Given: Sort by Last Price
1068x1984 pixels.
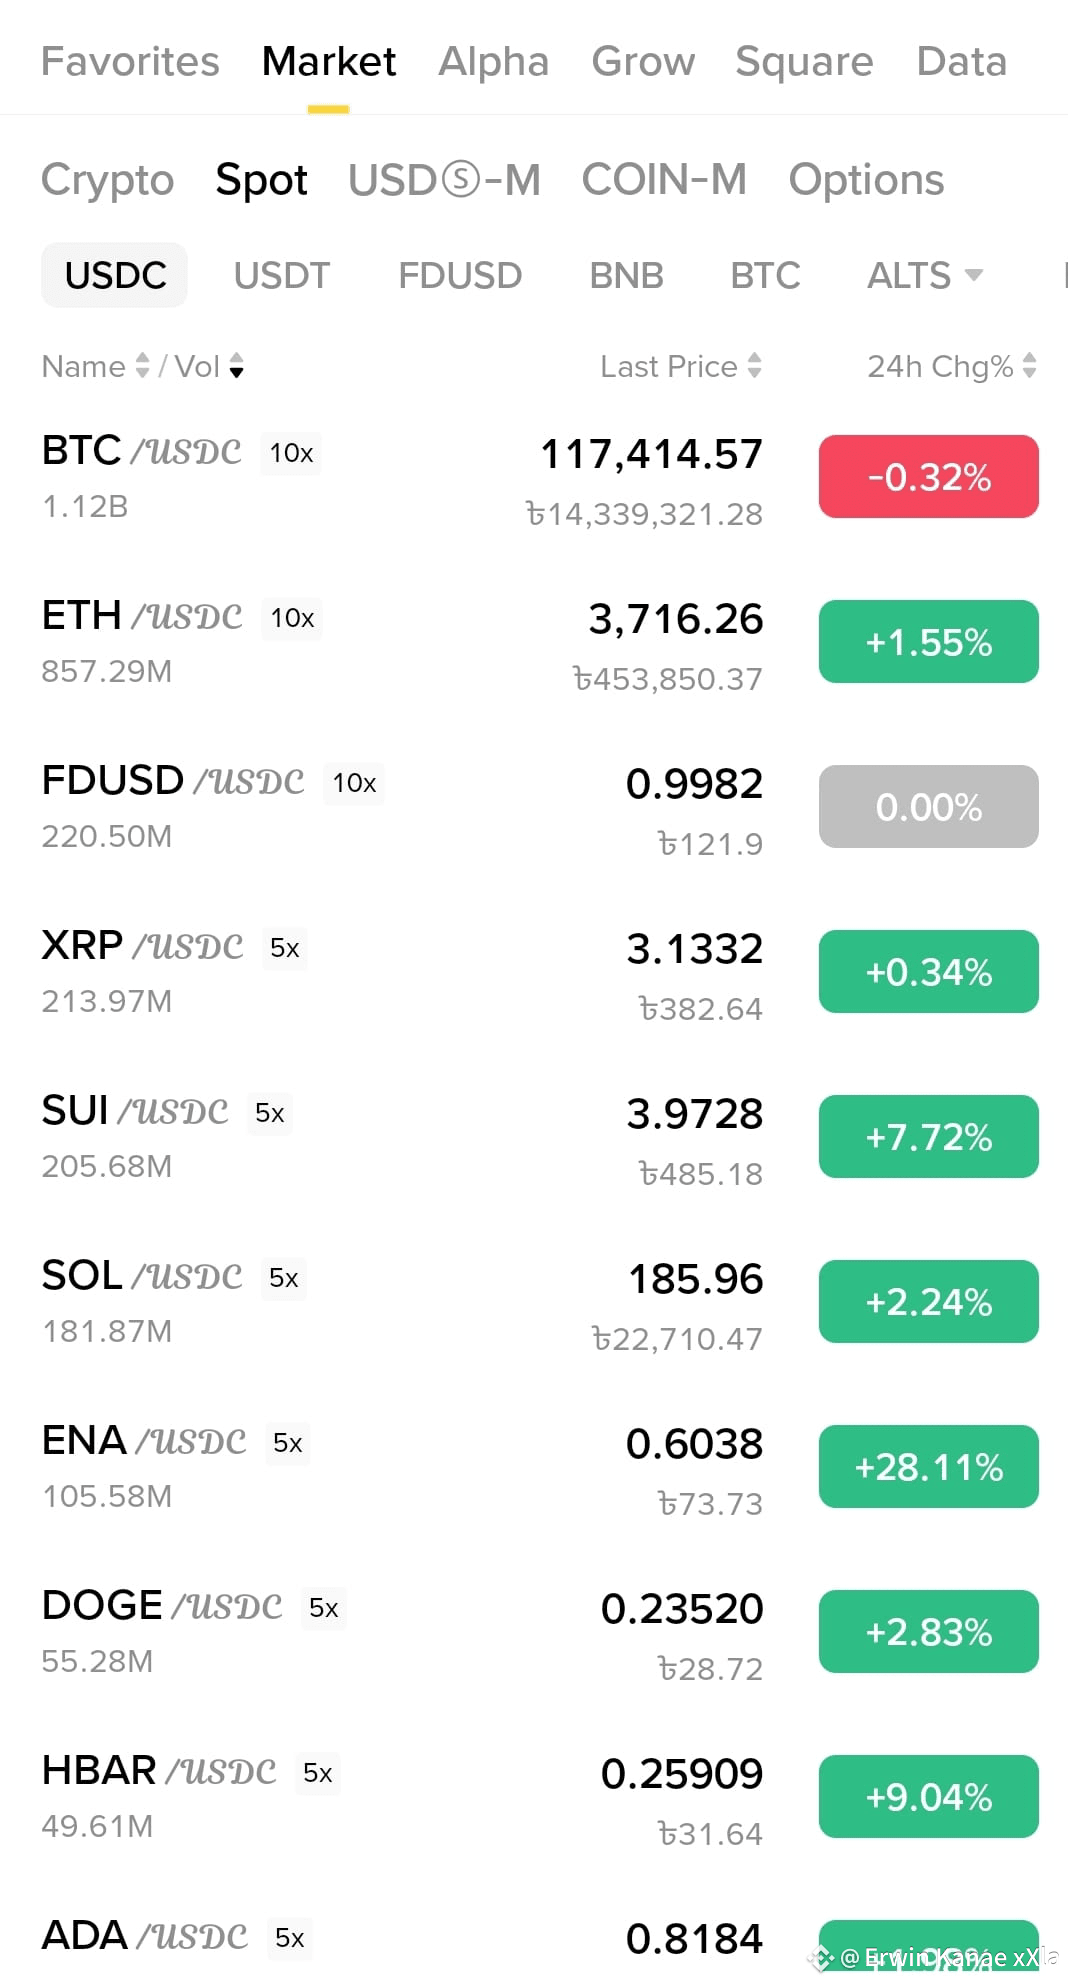Looking at the screenshot, I should pyautogui.click(x=681, y=367).
